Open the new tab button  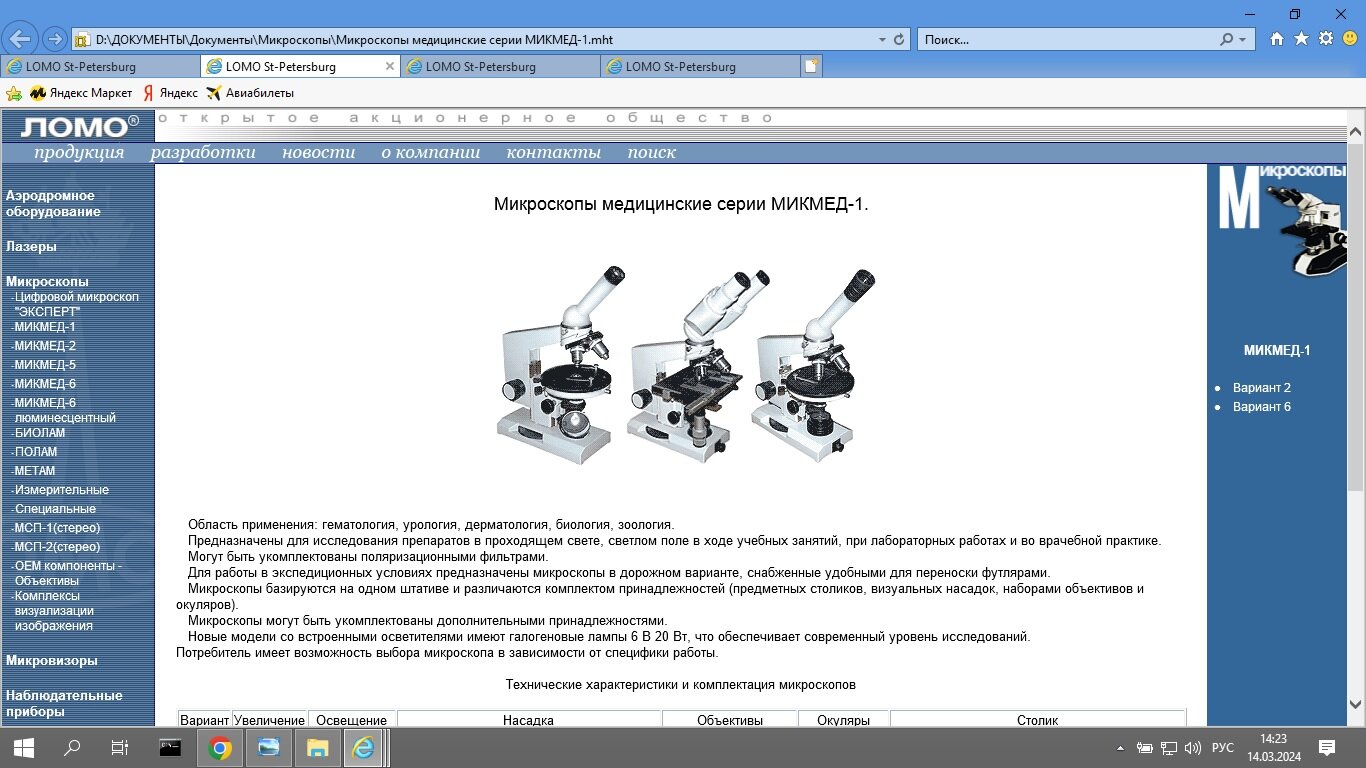tap(812, 66)
